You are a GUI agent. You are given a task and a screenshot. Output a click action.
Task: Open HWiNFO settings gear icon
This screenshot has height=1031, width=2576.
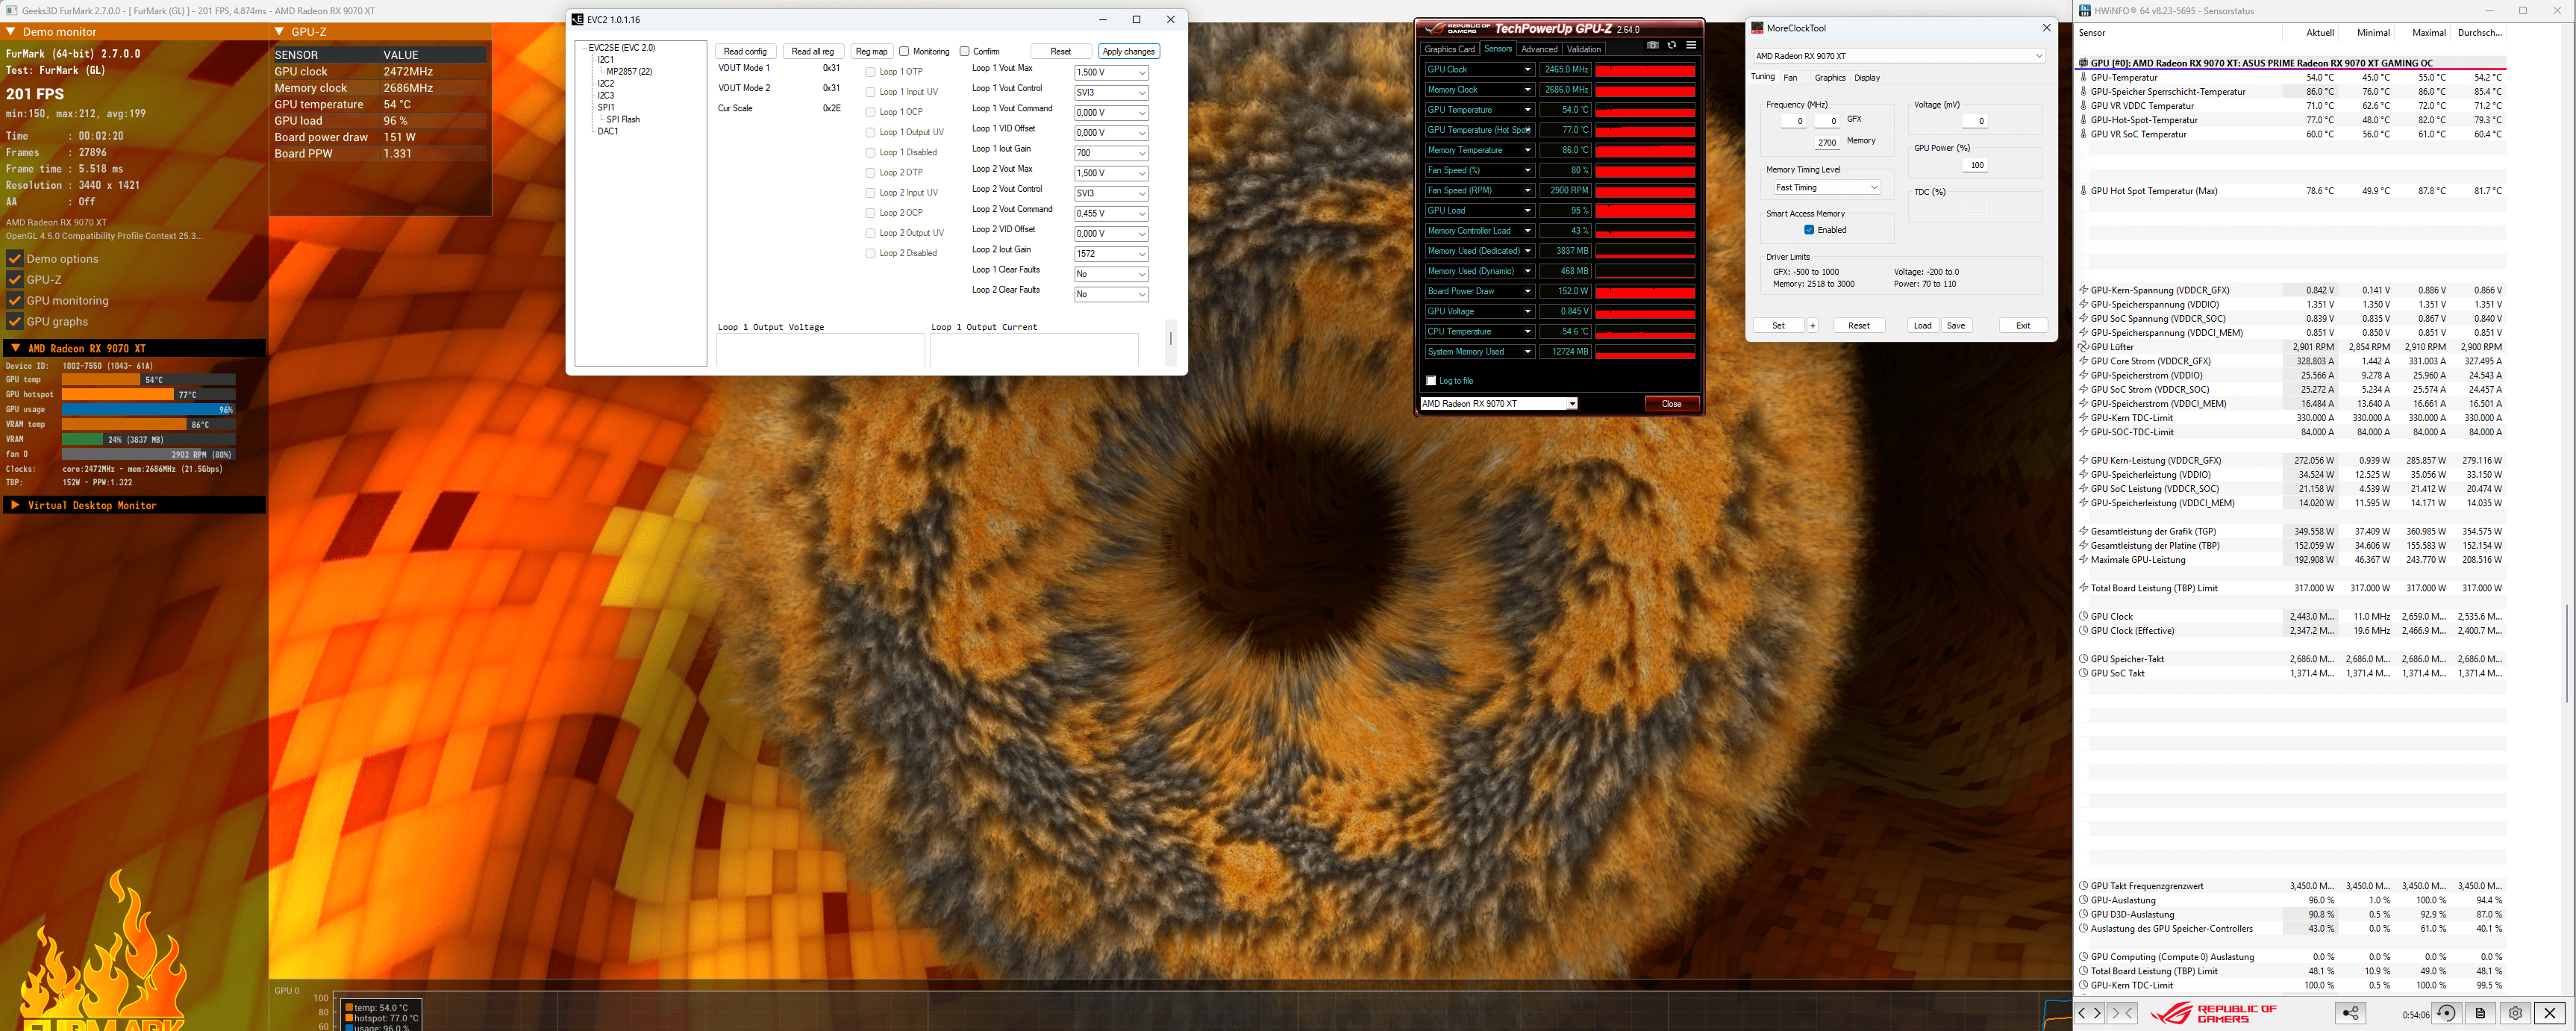coord(2515,1013)
